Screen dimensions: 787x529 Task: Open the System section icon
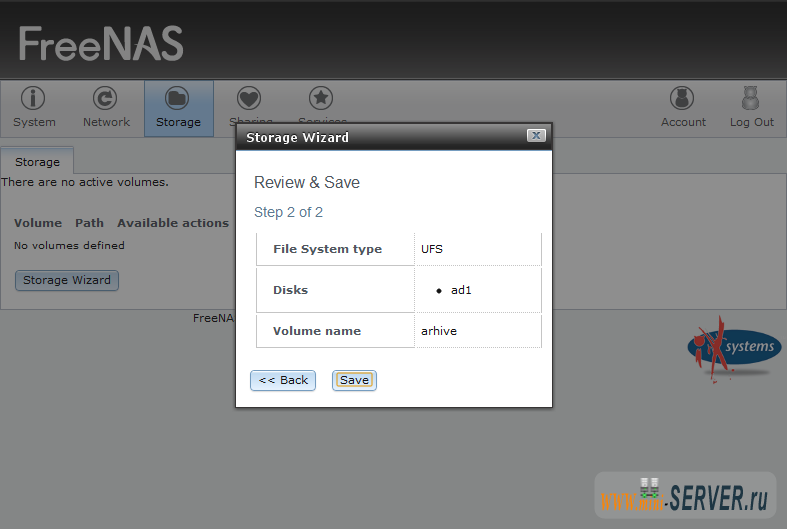34,98
